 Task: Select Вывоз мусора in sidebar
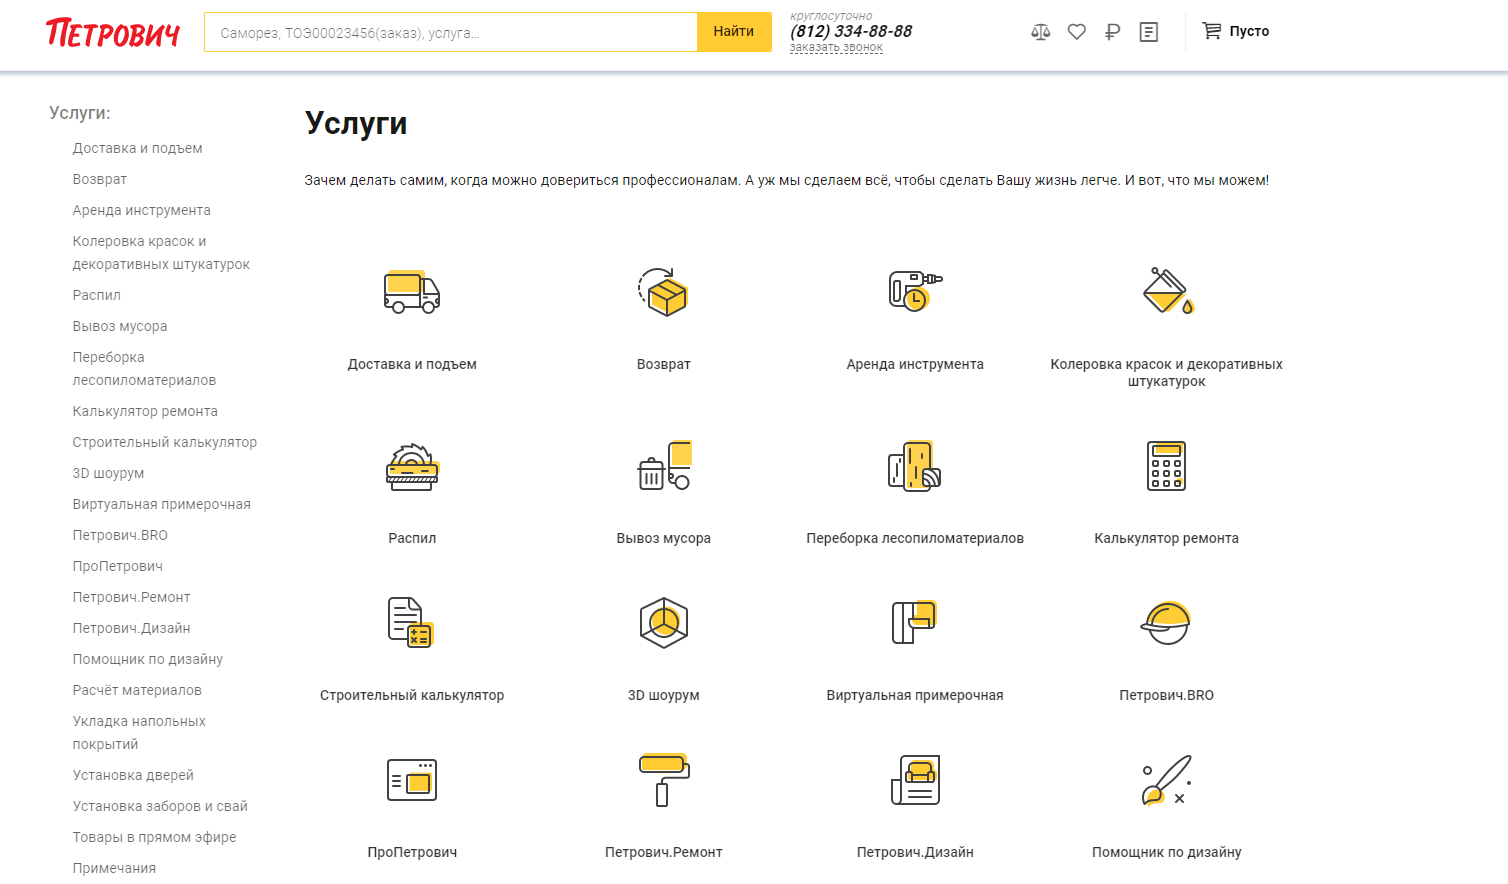(120, 326)
